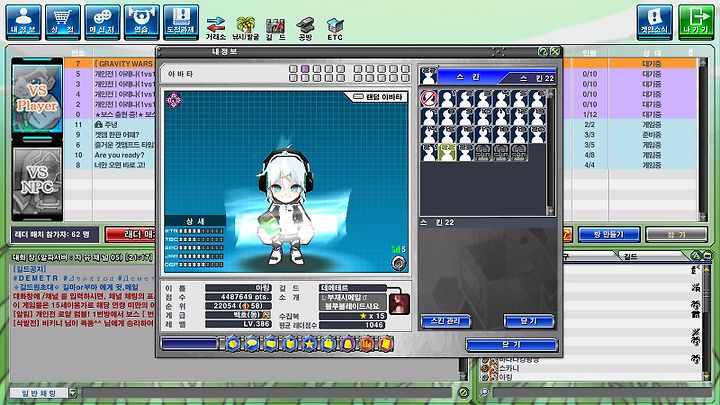
Task: Click the user search input field
Action: (601, 393)
